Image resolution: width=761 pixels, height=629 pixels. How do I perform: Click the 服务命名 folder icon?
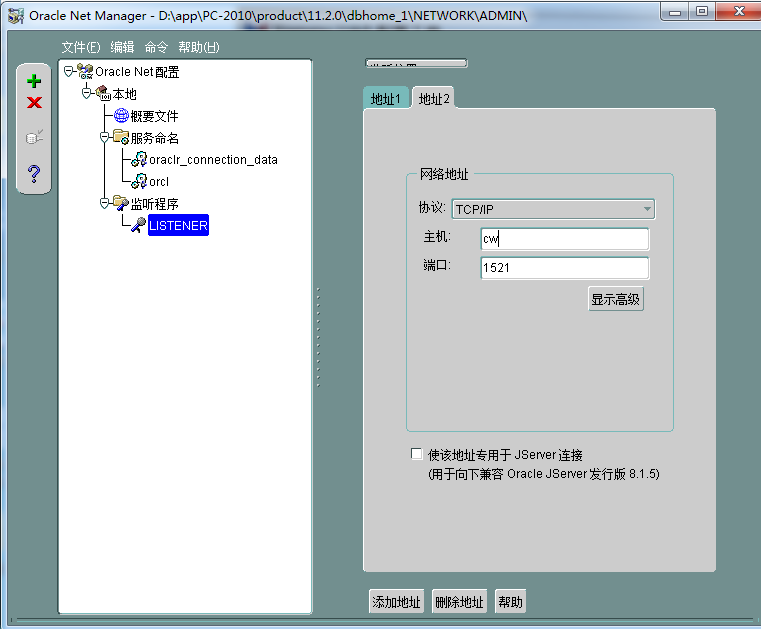121,137
